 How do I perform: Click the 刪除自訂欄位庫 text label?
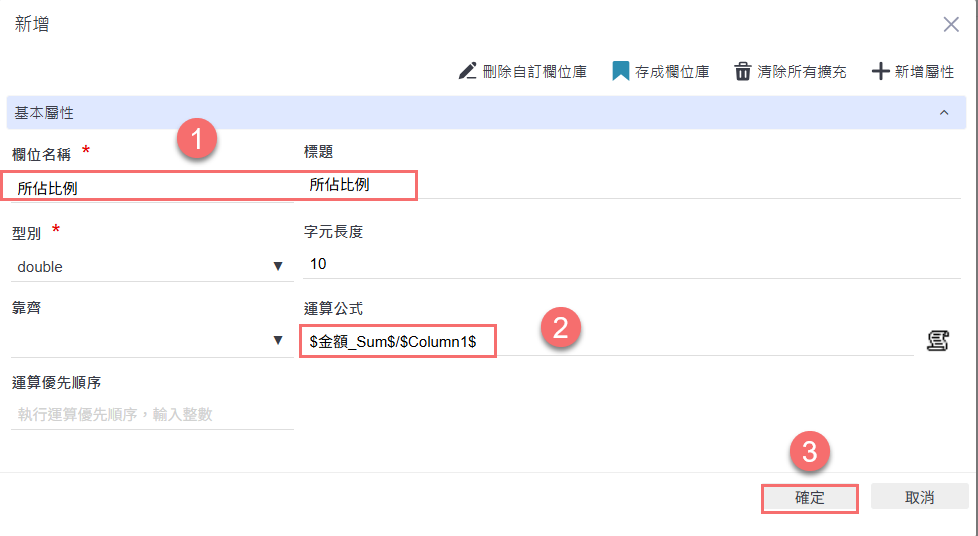(534, 72)
